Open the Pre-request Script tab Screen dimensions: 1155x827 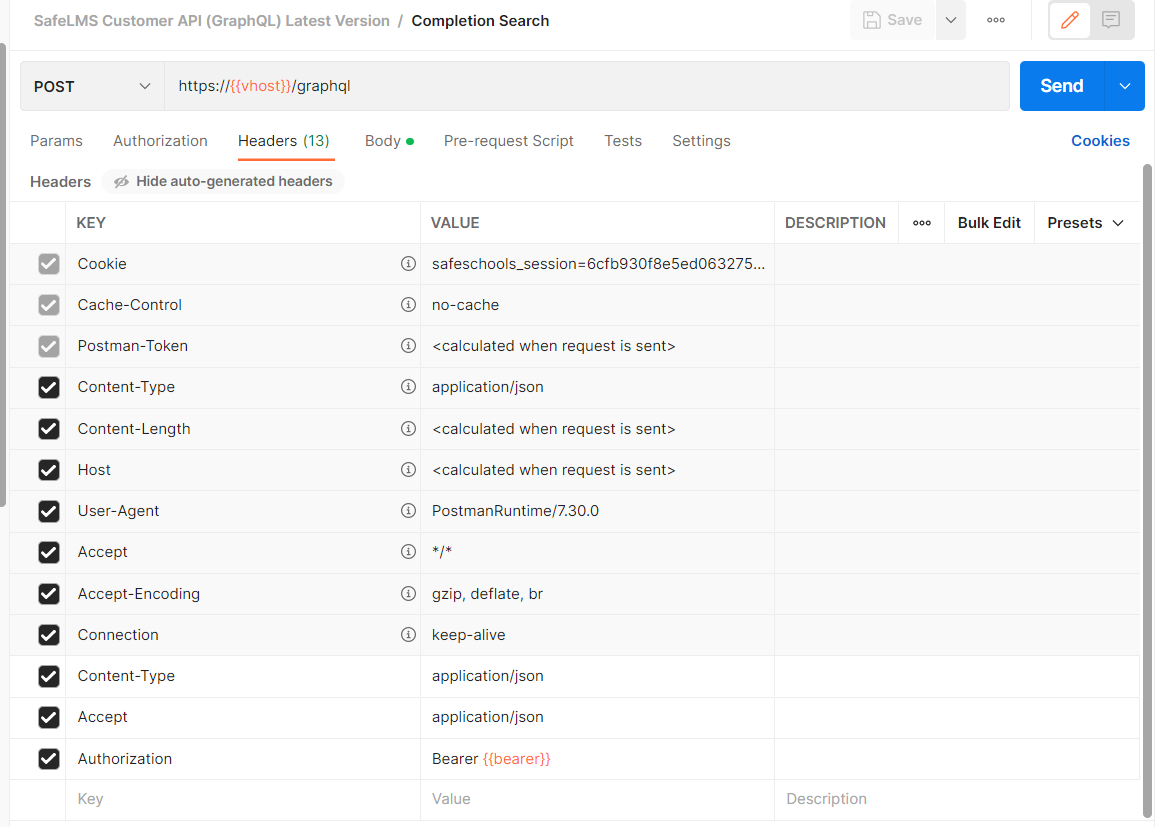[x=508, y=141]
